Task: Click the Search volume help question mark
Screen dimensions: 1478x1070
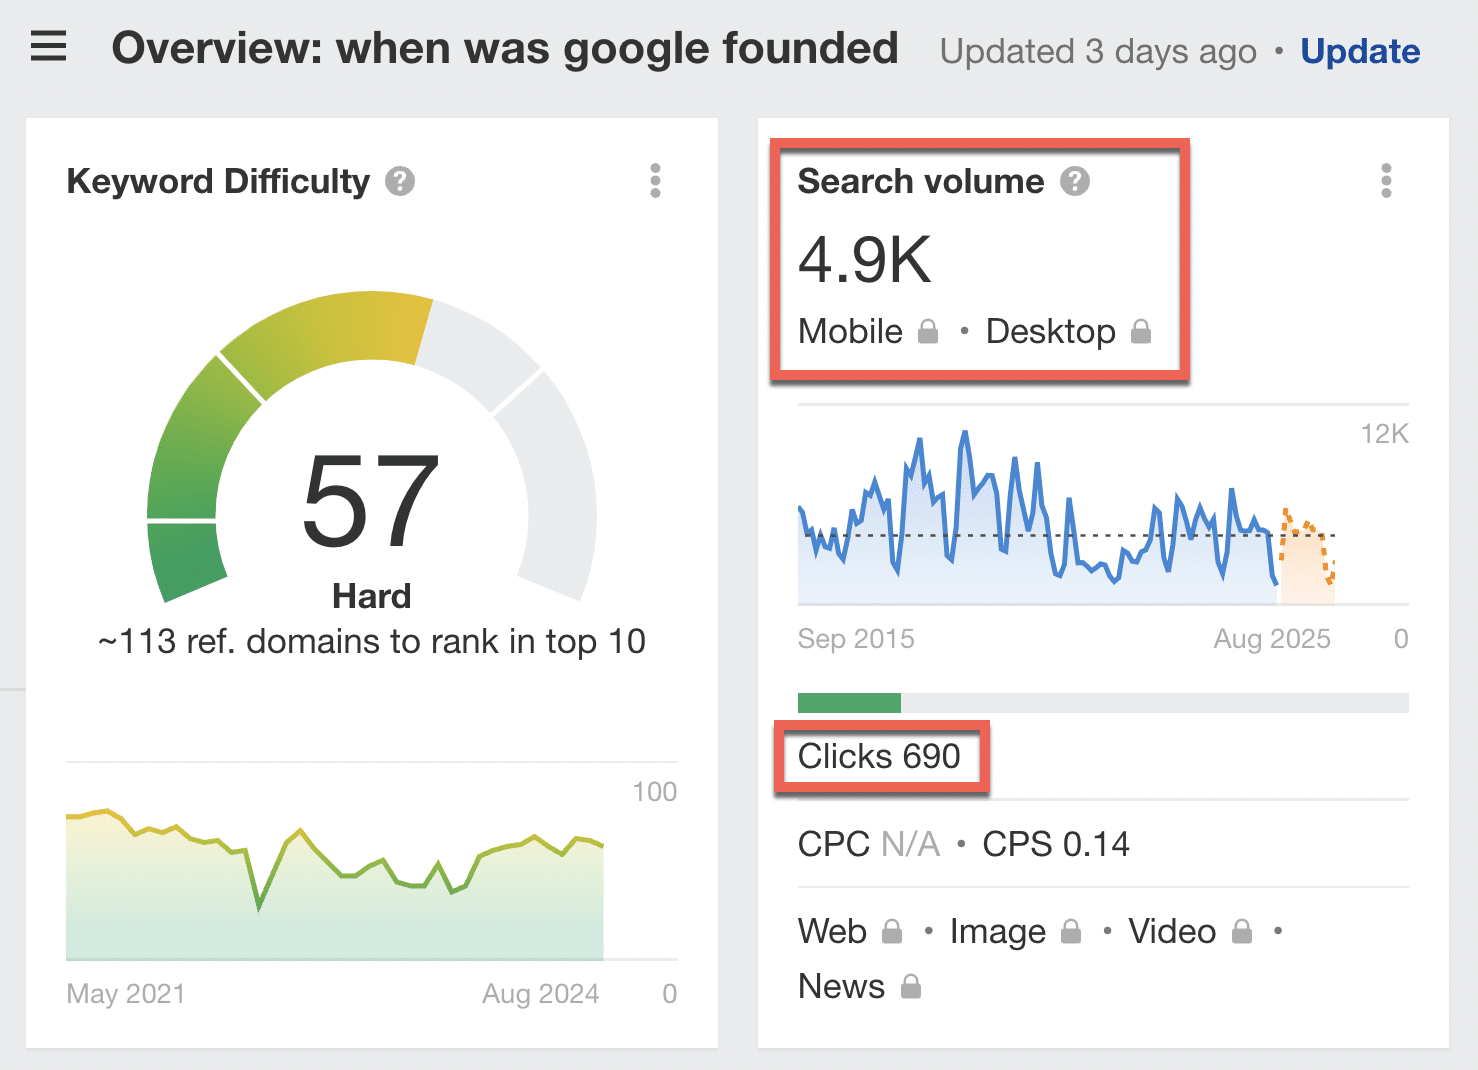Action: [x=1075, y=181]
